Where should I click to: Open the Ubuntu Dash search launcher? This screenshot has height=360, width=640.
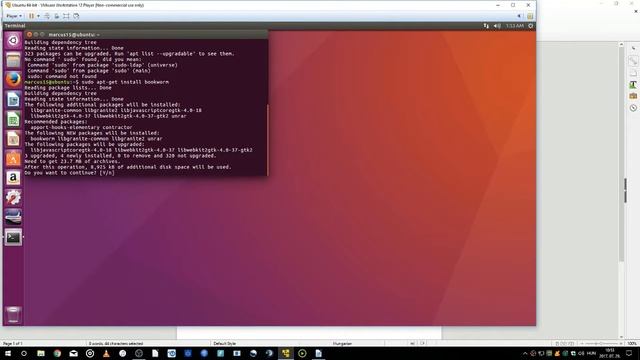tap(13, 40)
